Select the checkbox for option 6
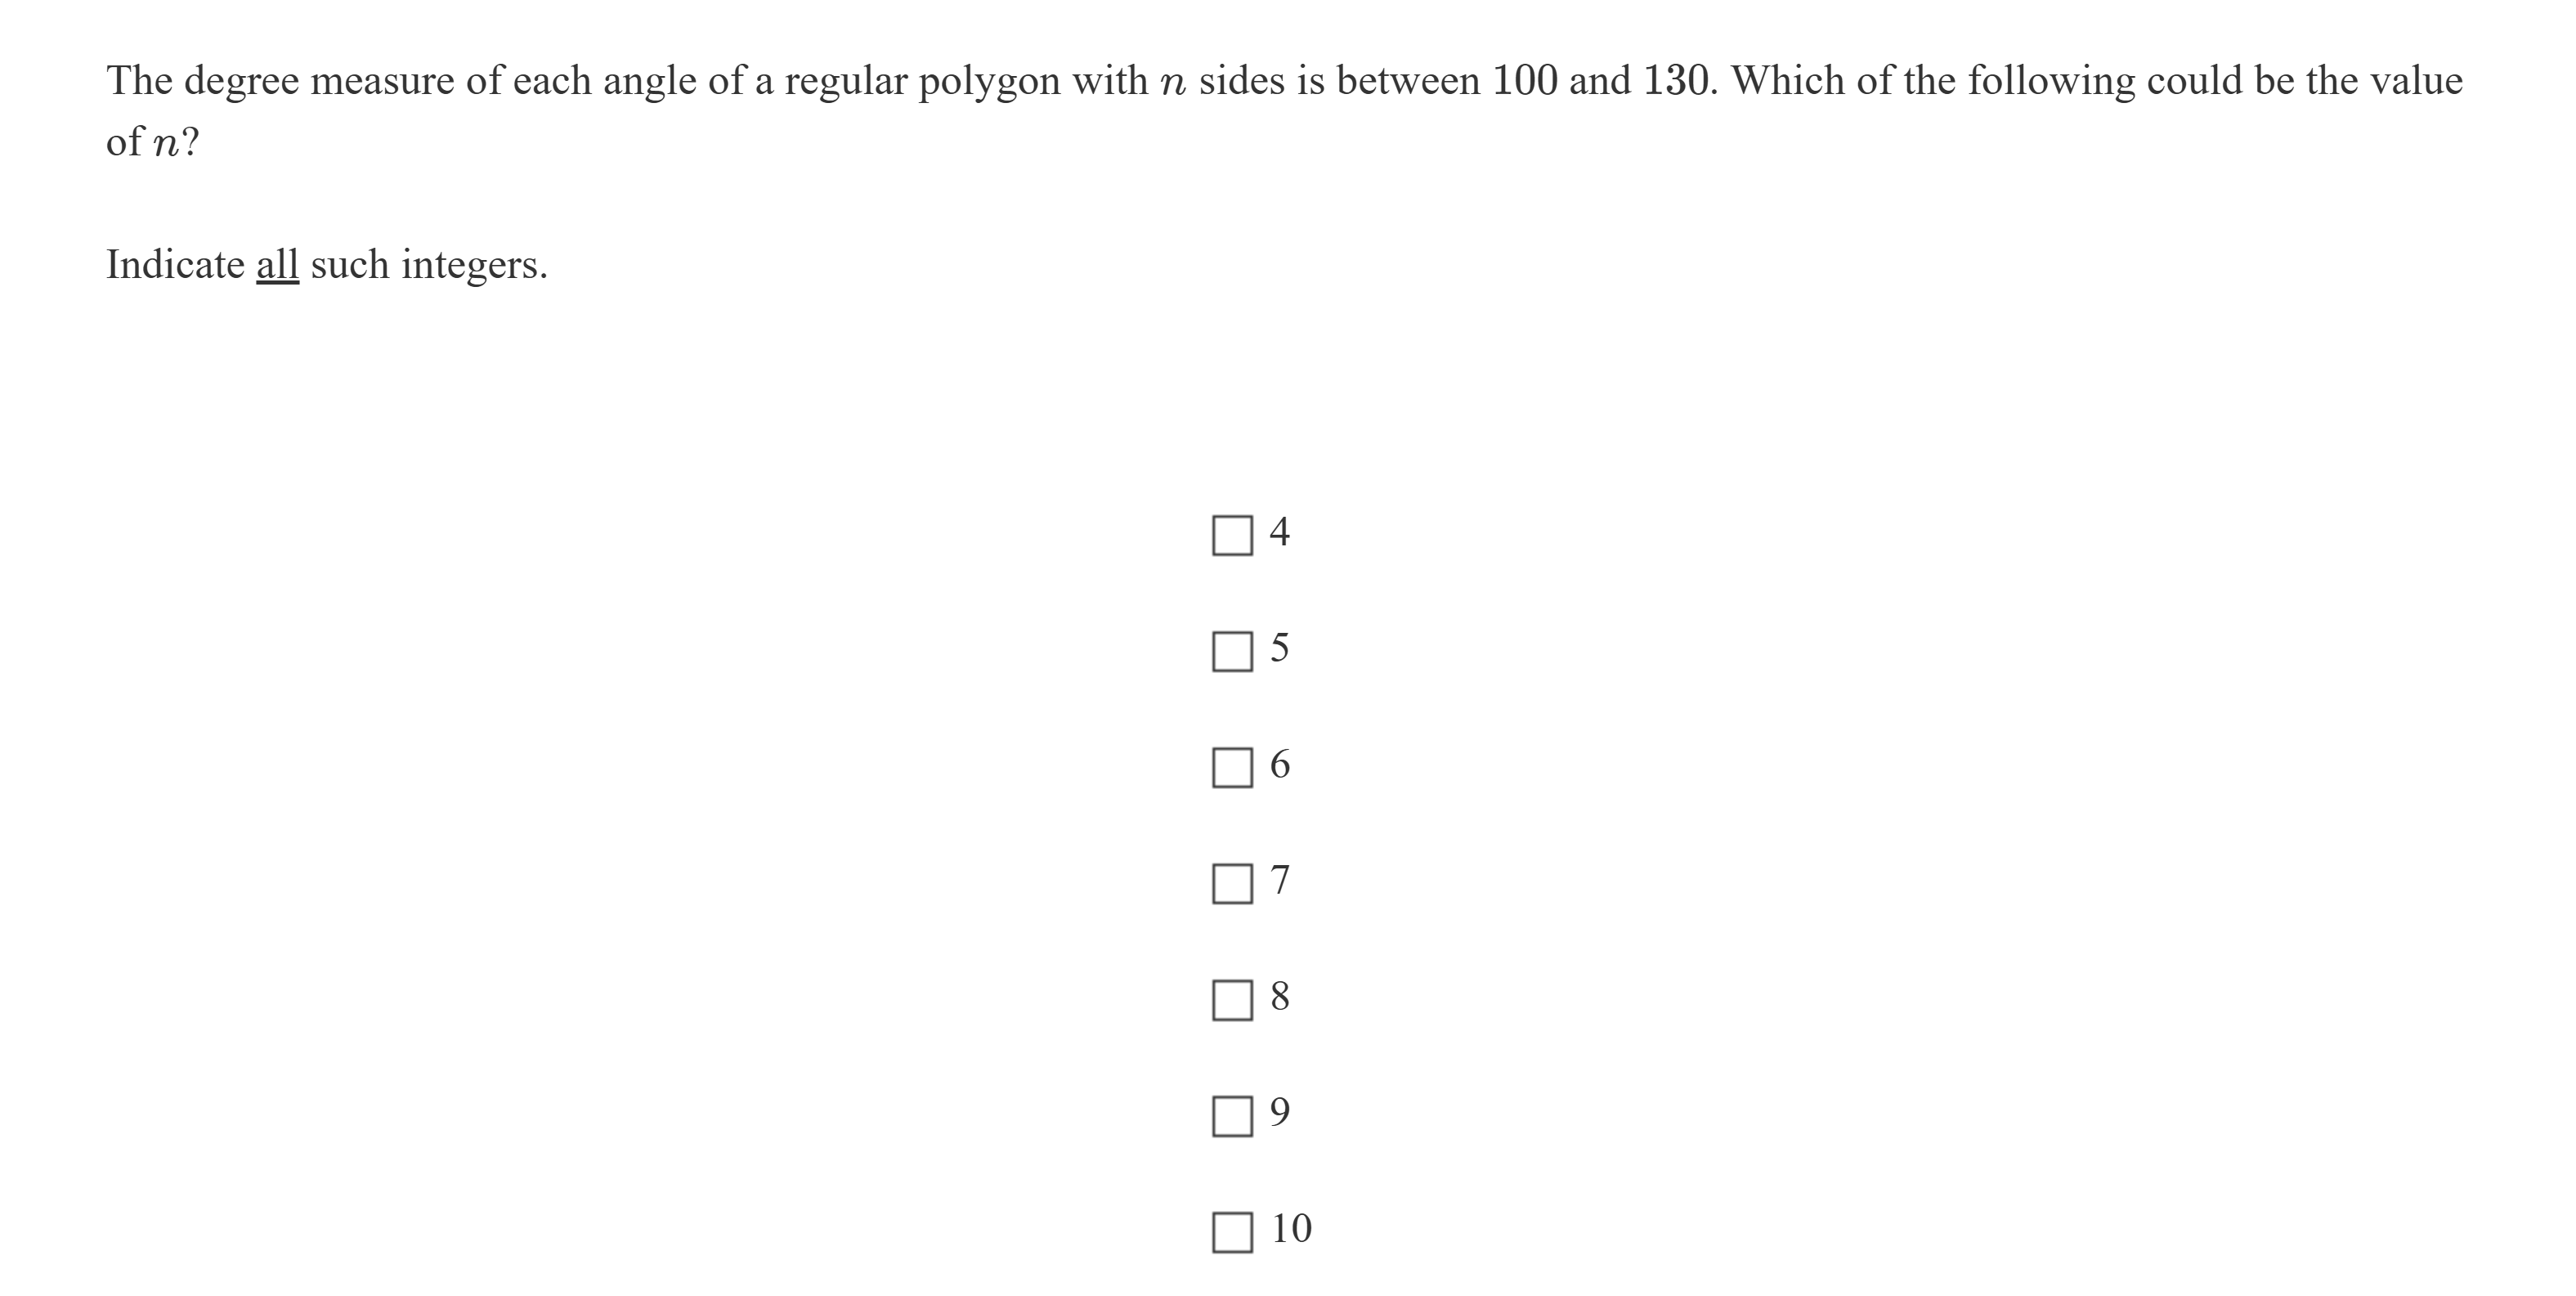The height and width of the screenshot is (1296, 2576). 1232,767
